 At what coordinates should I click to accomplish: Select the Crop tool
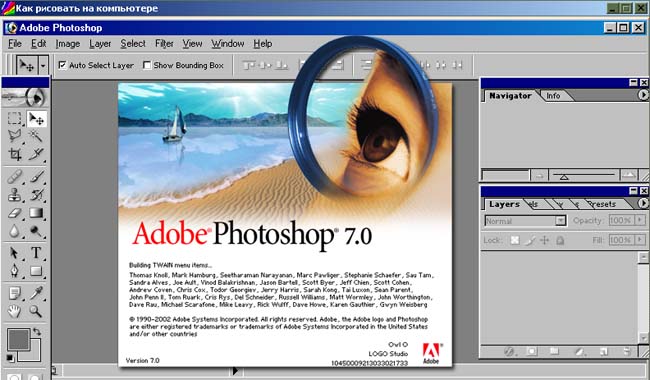pos(15,154)
